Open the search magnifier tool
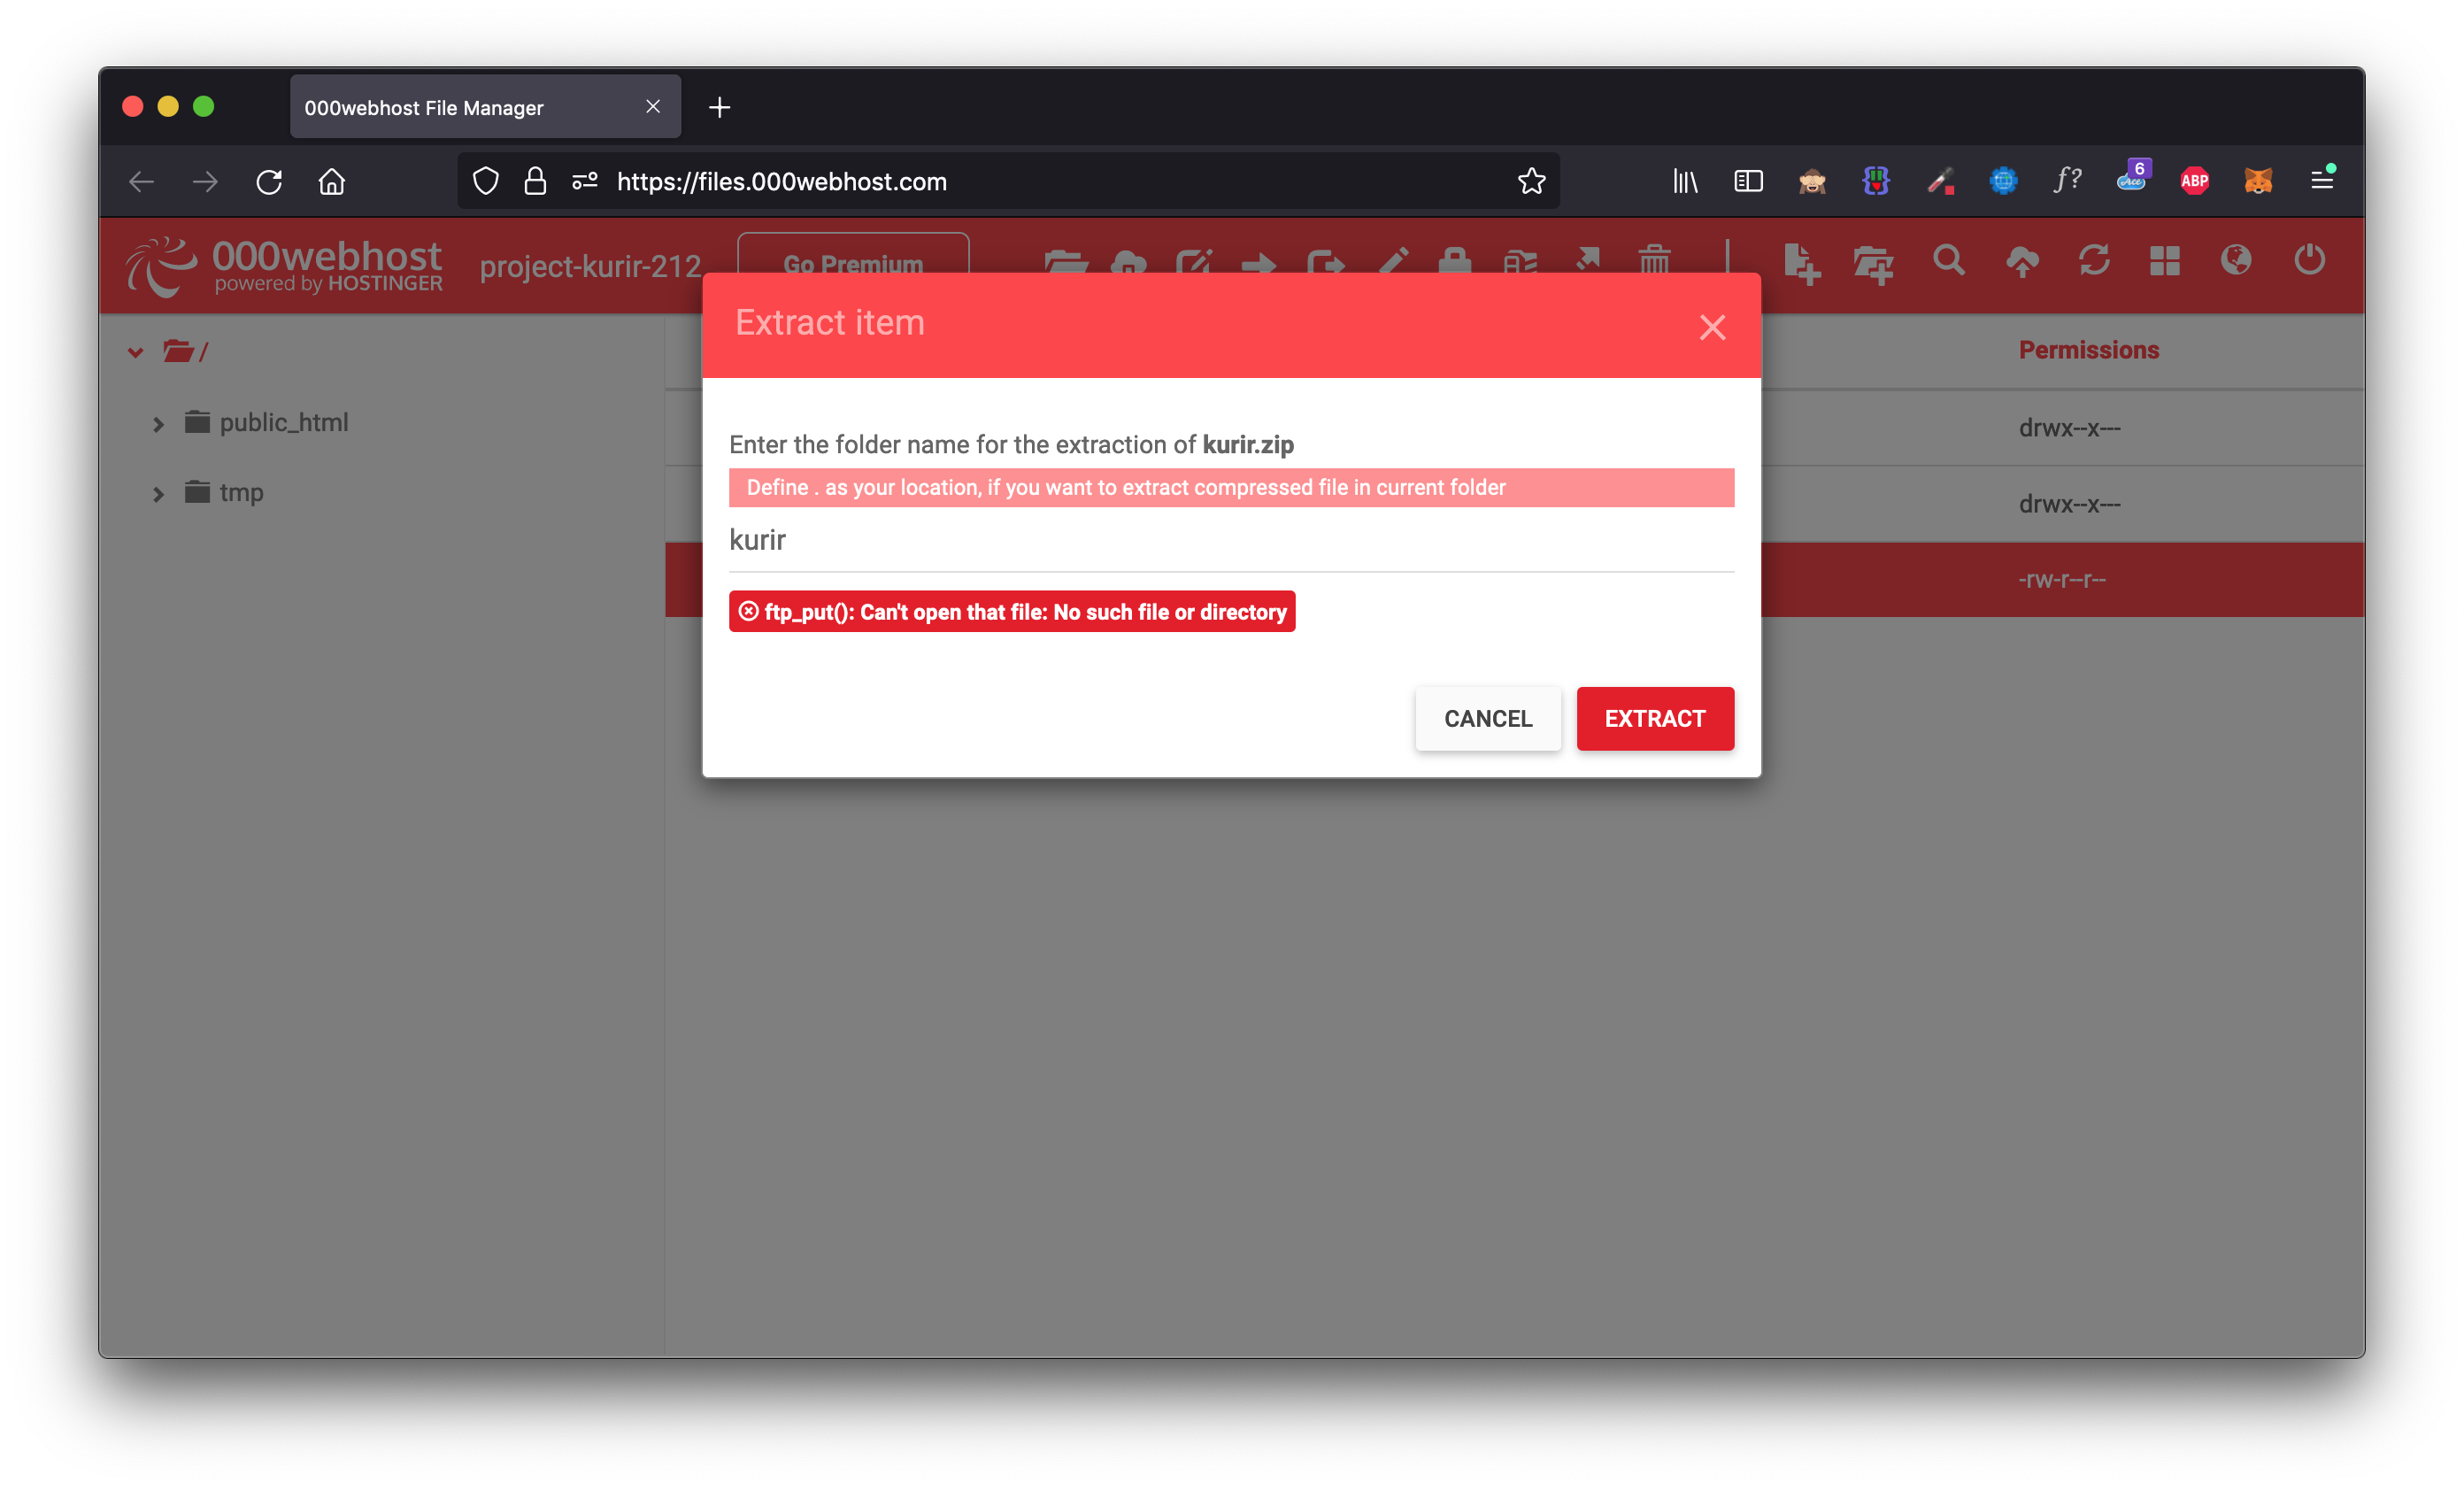This screenshot has width=2464, height=1489. 1948,261
